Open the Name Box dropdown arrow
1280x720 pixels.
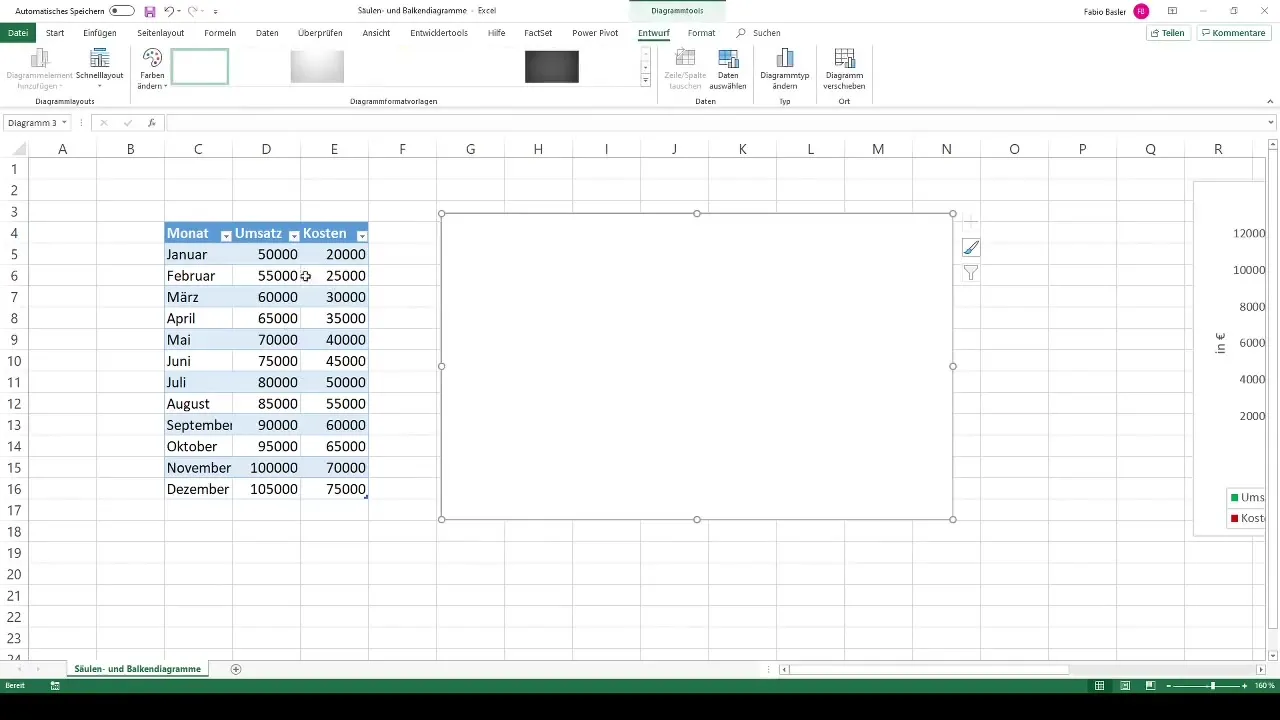pos(64,123)
